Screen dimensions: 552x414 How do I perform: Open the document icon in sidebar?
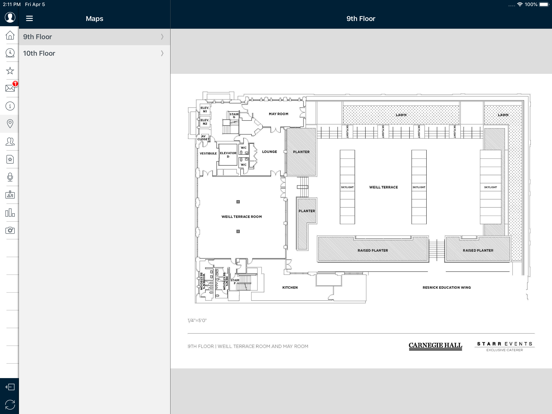point(10,159)
